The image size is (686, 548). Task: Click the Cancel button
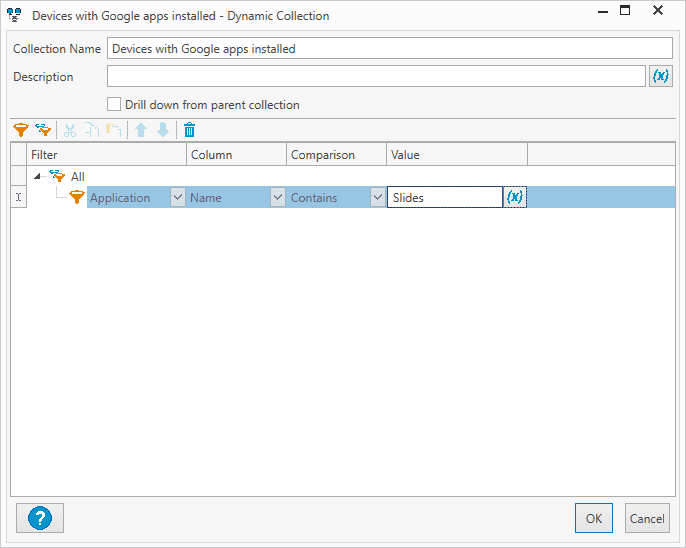click(x=647, y=518)
